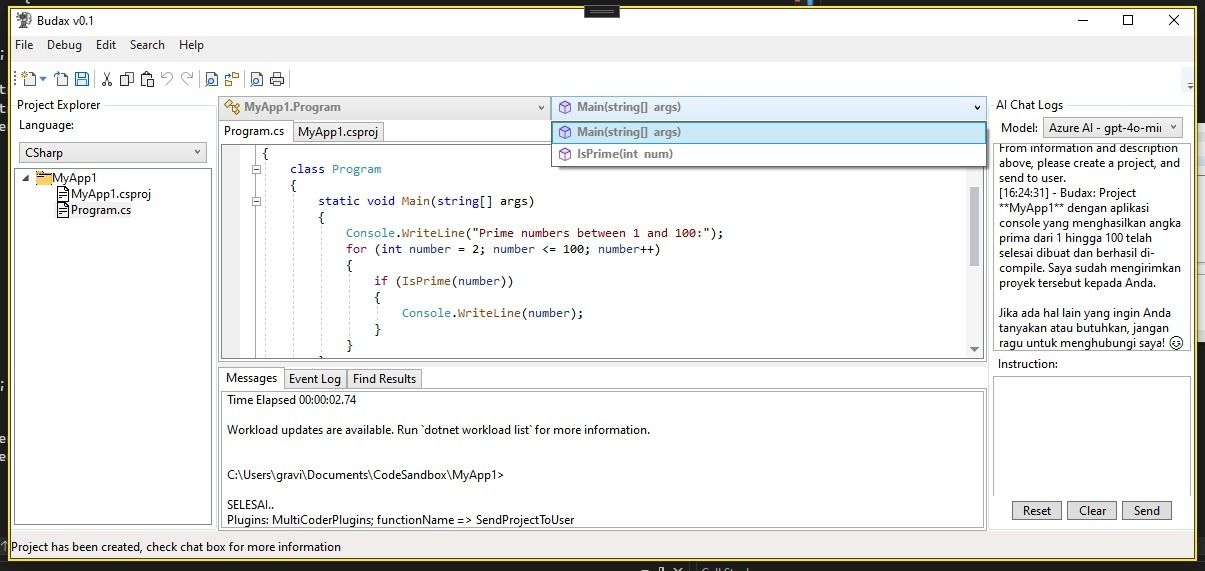Screen dimensions: 1205x571
Task: Click the Copy icon in toolbar
Action: click(127, 79)
